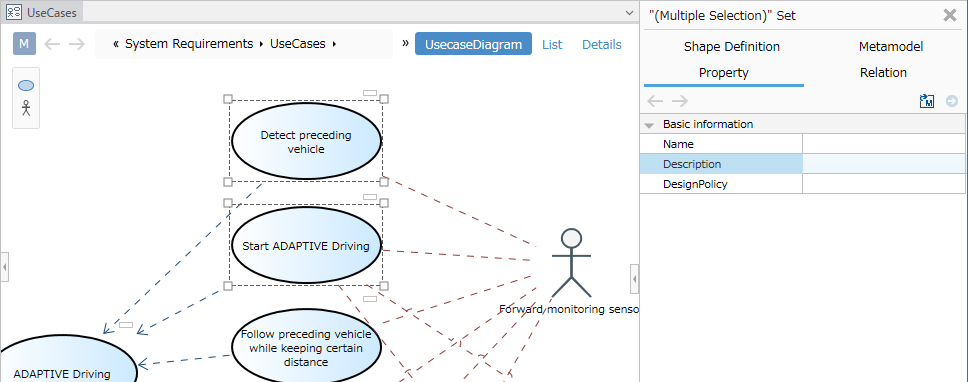Expand breadcrumb with double right chevron
Image resolution: width=968 pixels, height=382 pixels.
(x=406, y=43)
